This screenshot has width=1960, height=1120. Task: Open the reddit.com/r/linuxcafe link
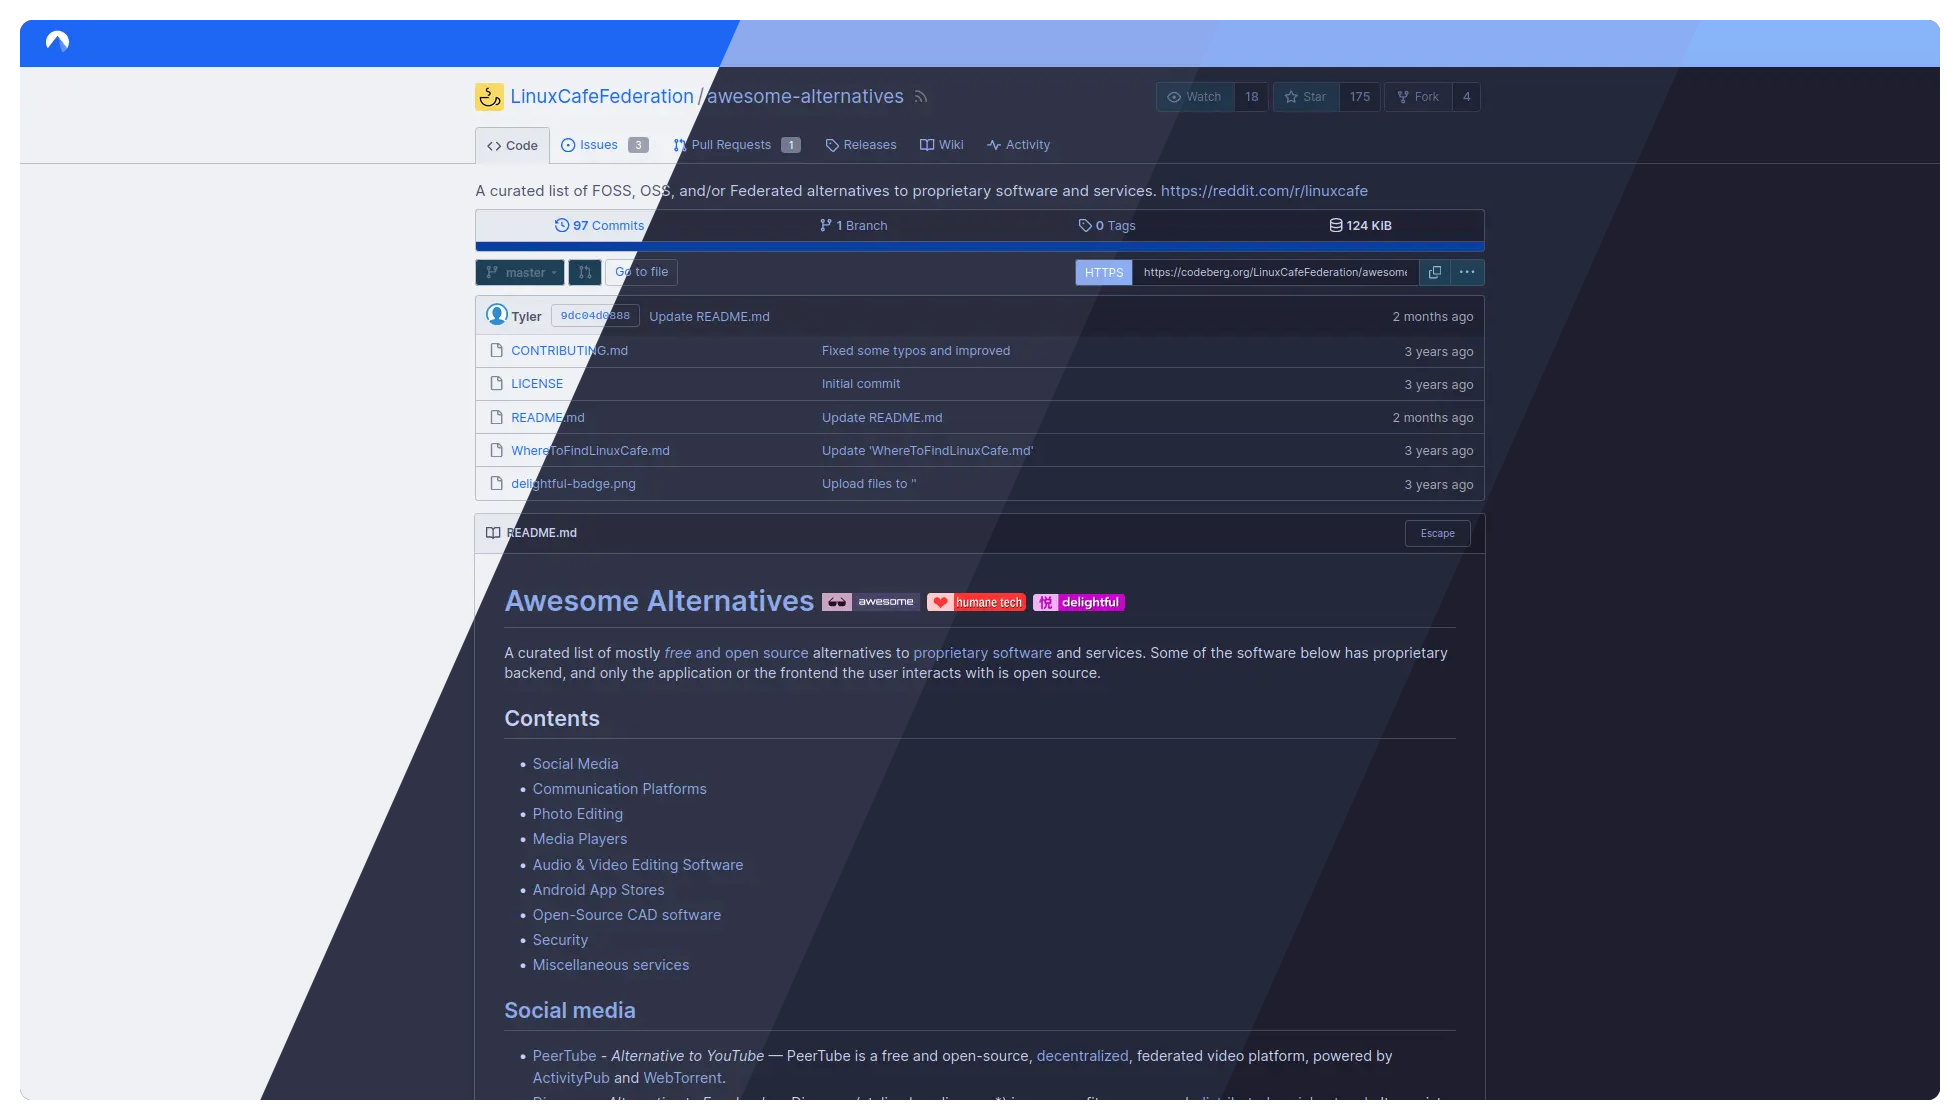coord(1264,191)
